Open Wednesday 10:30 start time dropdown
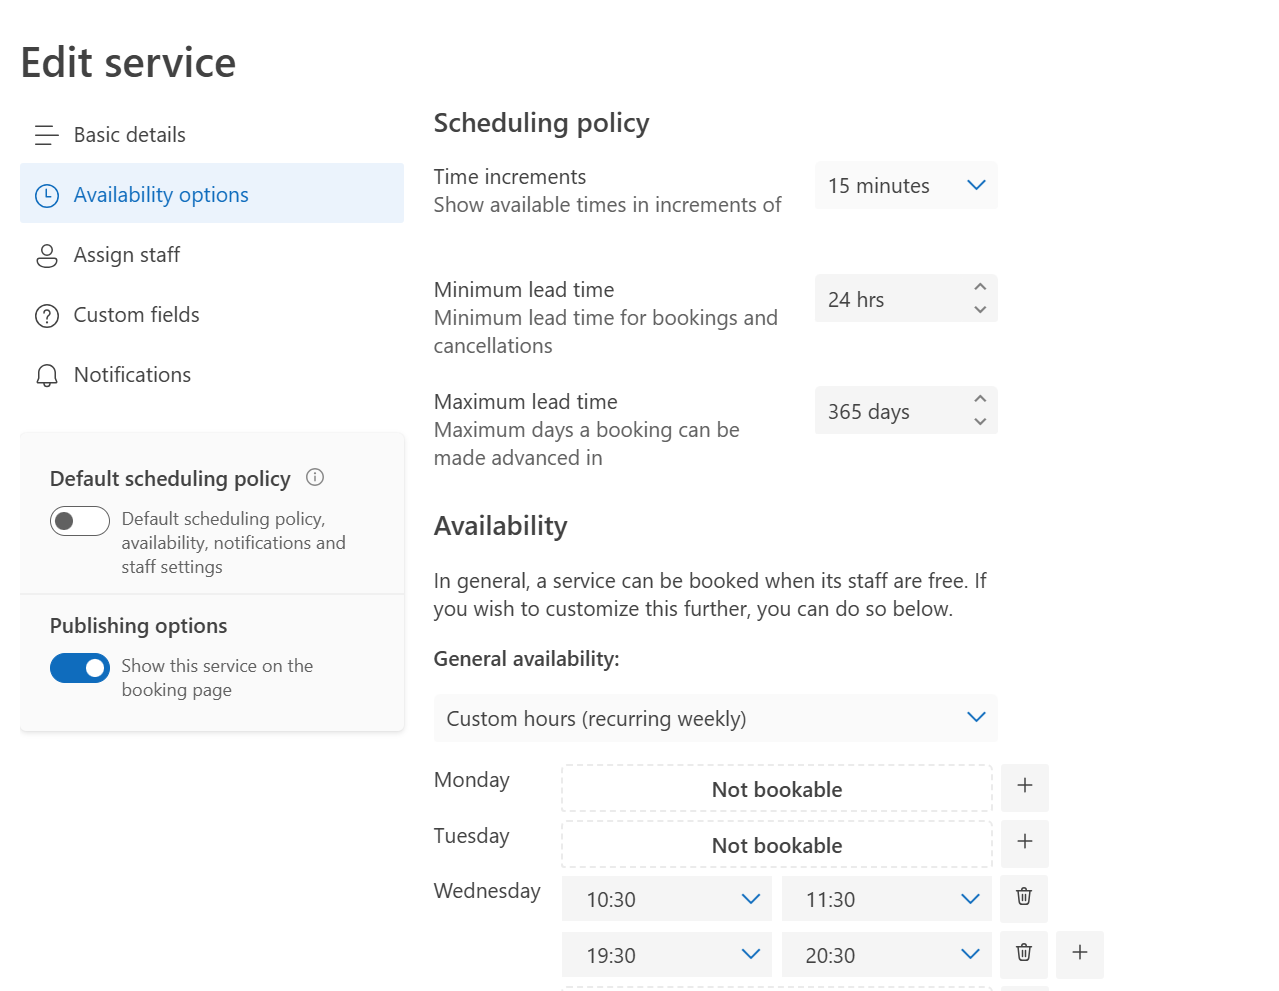 pyautogui.click(x=667, y=899)
